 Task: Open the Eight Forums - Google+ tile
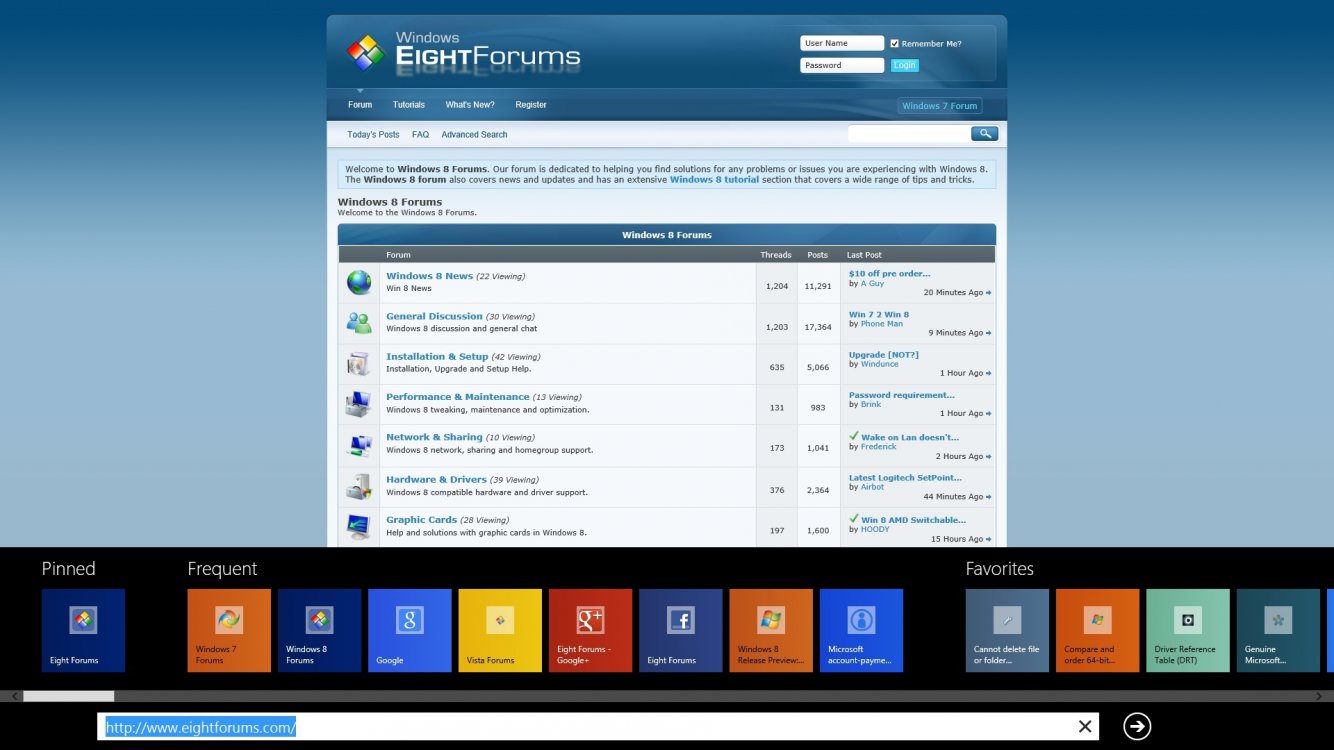pos(590,630)
